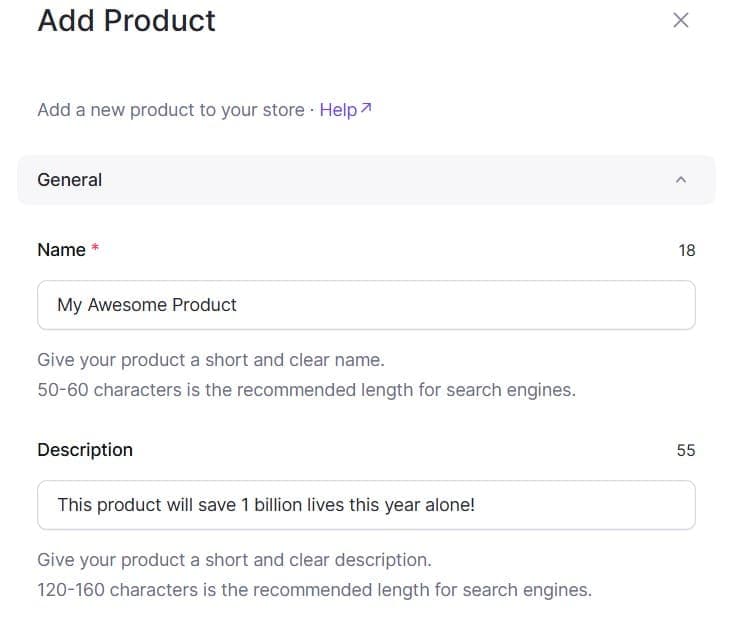Open the Help link
This screenshot has width=752, height=641.
[345, 110]
